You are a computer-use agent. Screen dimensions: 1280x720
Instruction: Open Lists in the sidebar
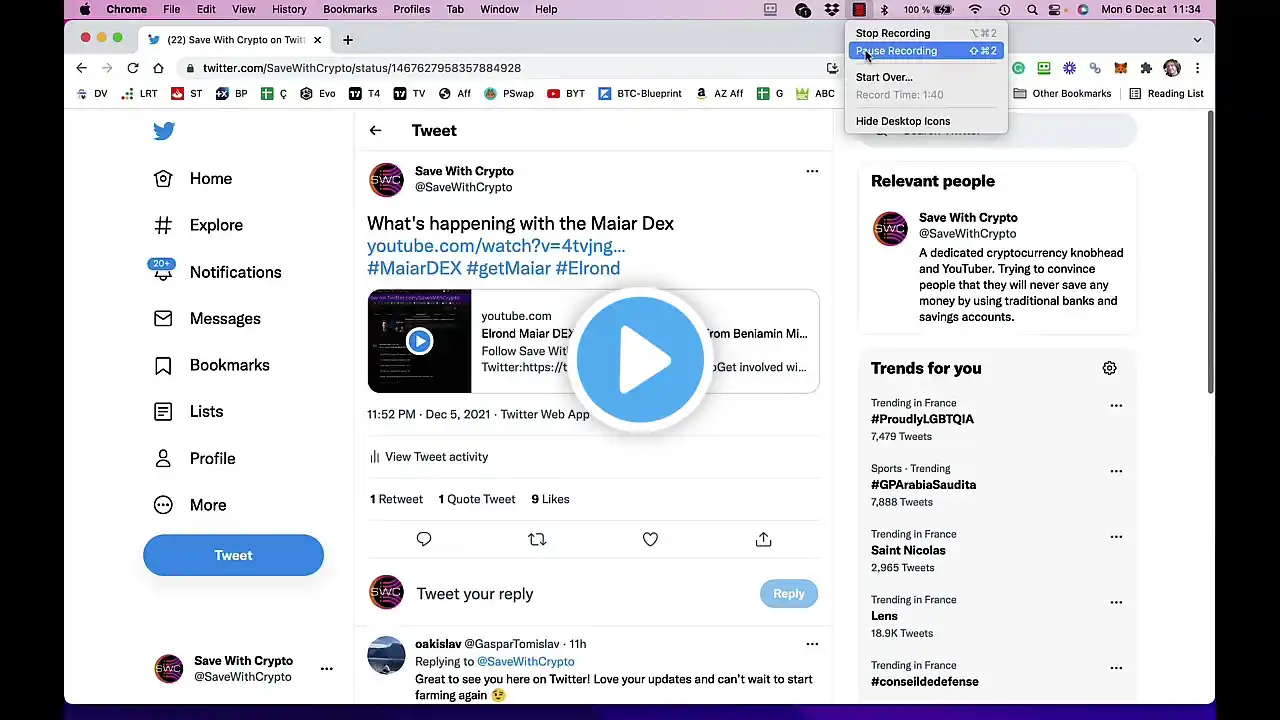point(188,412)
